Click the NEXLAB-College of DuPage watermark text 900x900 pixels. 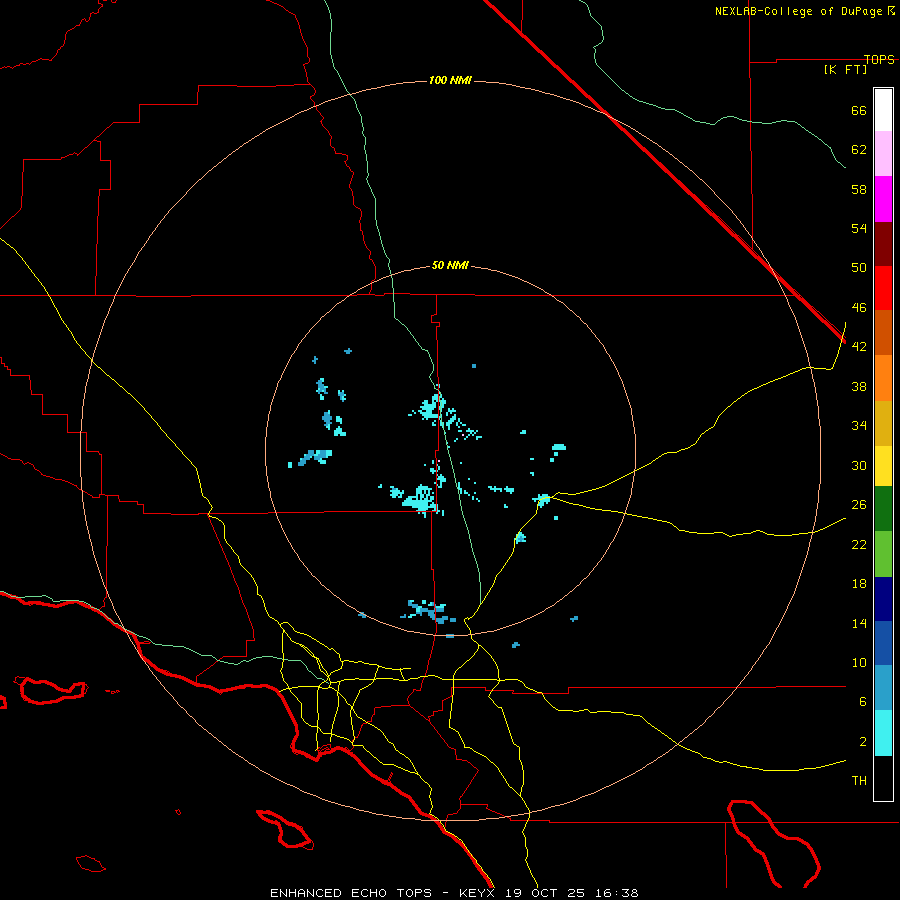click(799, 11)
